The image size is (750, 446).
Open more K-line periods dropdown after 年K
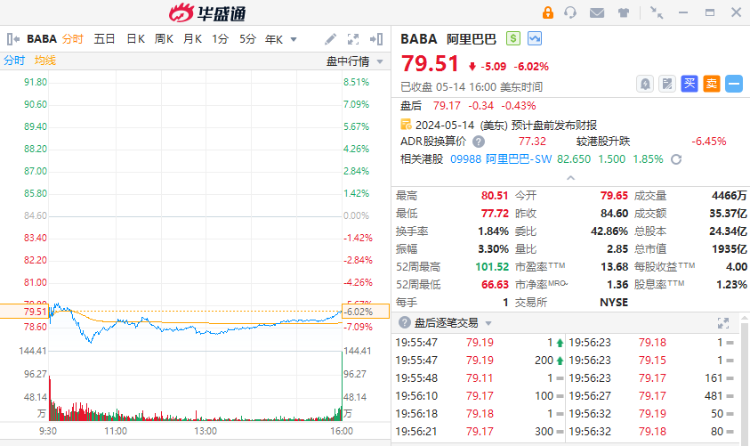(294, 39)
